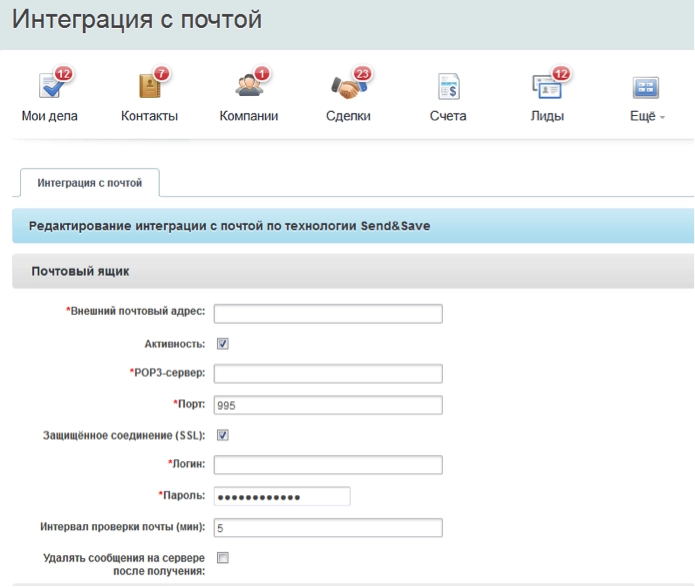Open the Компании people icon
The image size is (695, 587).
(247, 88)
